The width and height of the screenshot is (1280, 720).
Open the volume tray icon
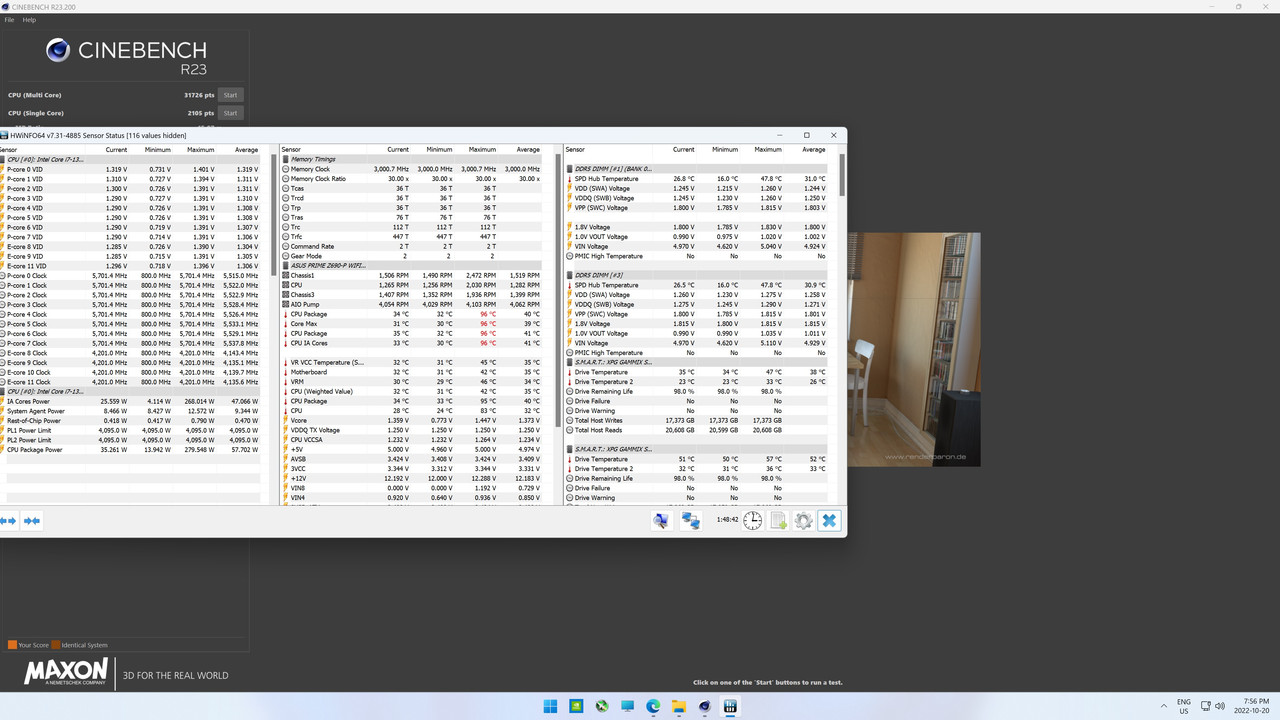pos(1221,706)
